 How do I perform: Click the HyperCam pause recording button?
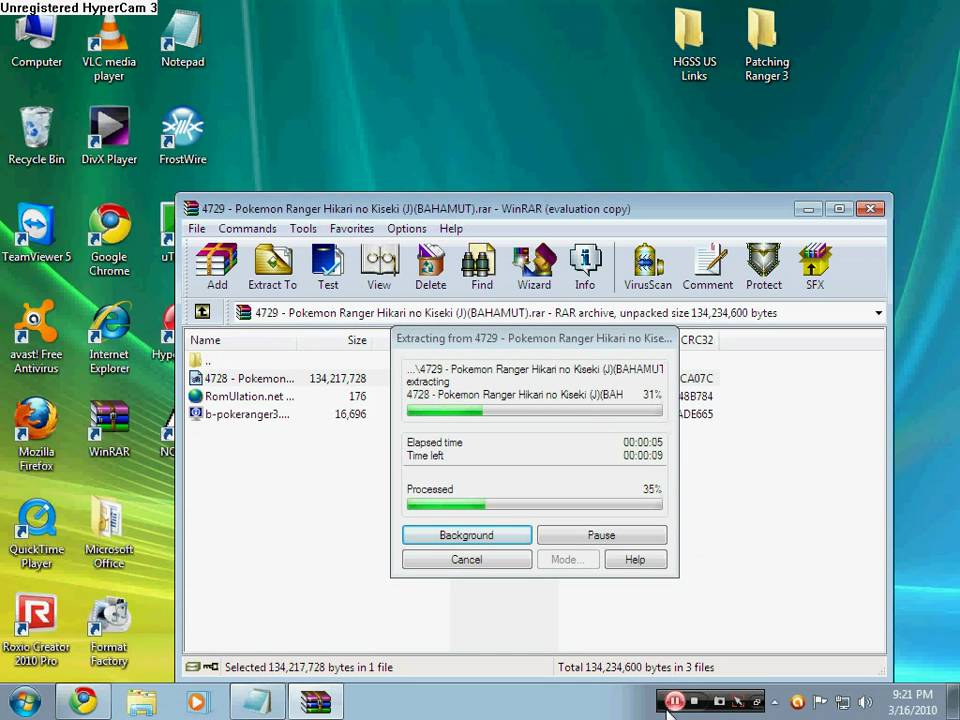pos(674,701)
